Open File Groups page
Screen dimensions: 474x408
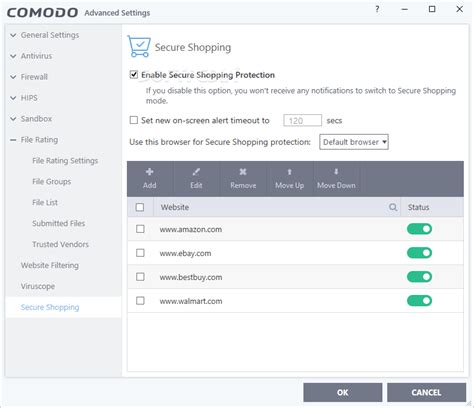pyautogui.click(x=52, y=182)
